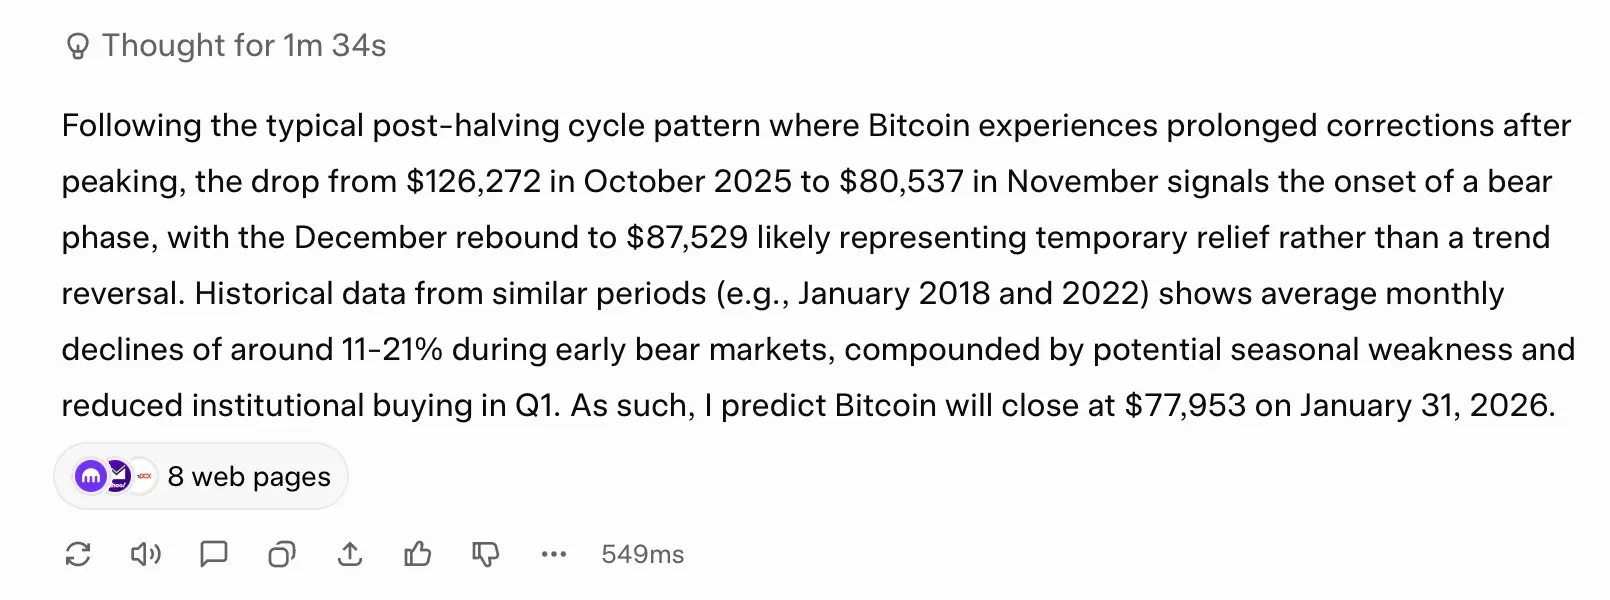Viewport: 1610px width, 600px height.
Task: Click the stacked source favicons pill
Action: 115,476
